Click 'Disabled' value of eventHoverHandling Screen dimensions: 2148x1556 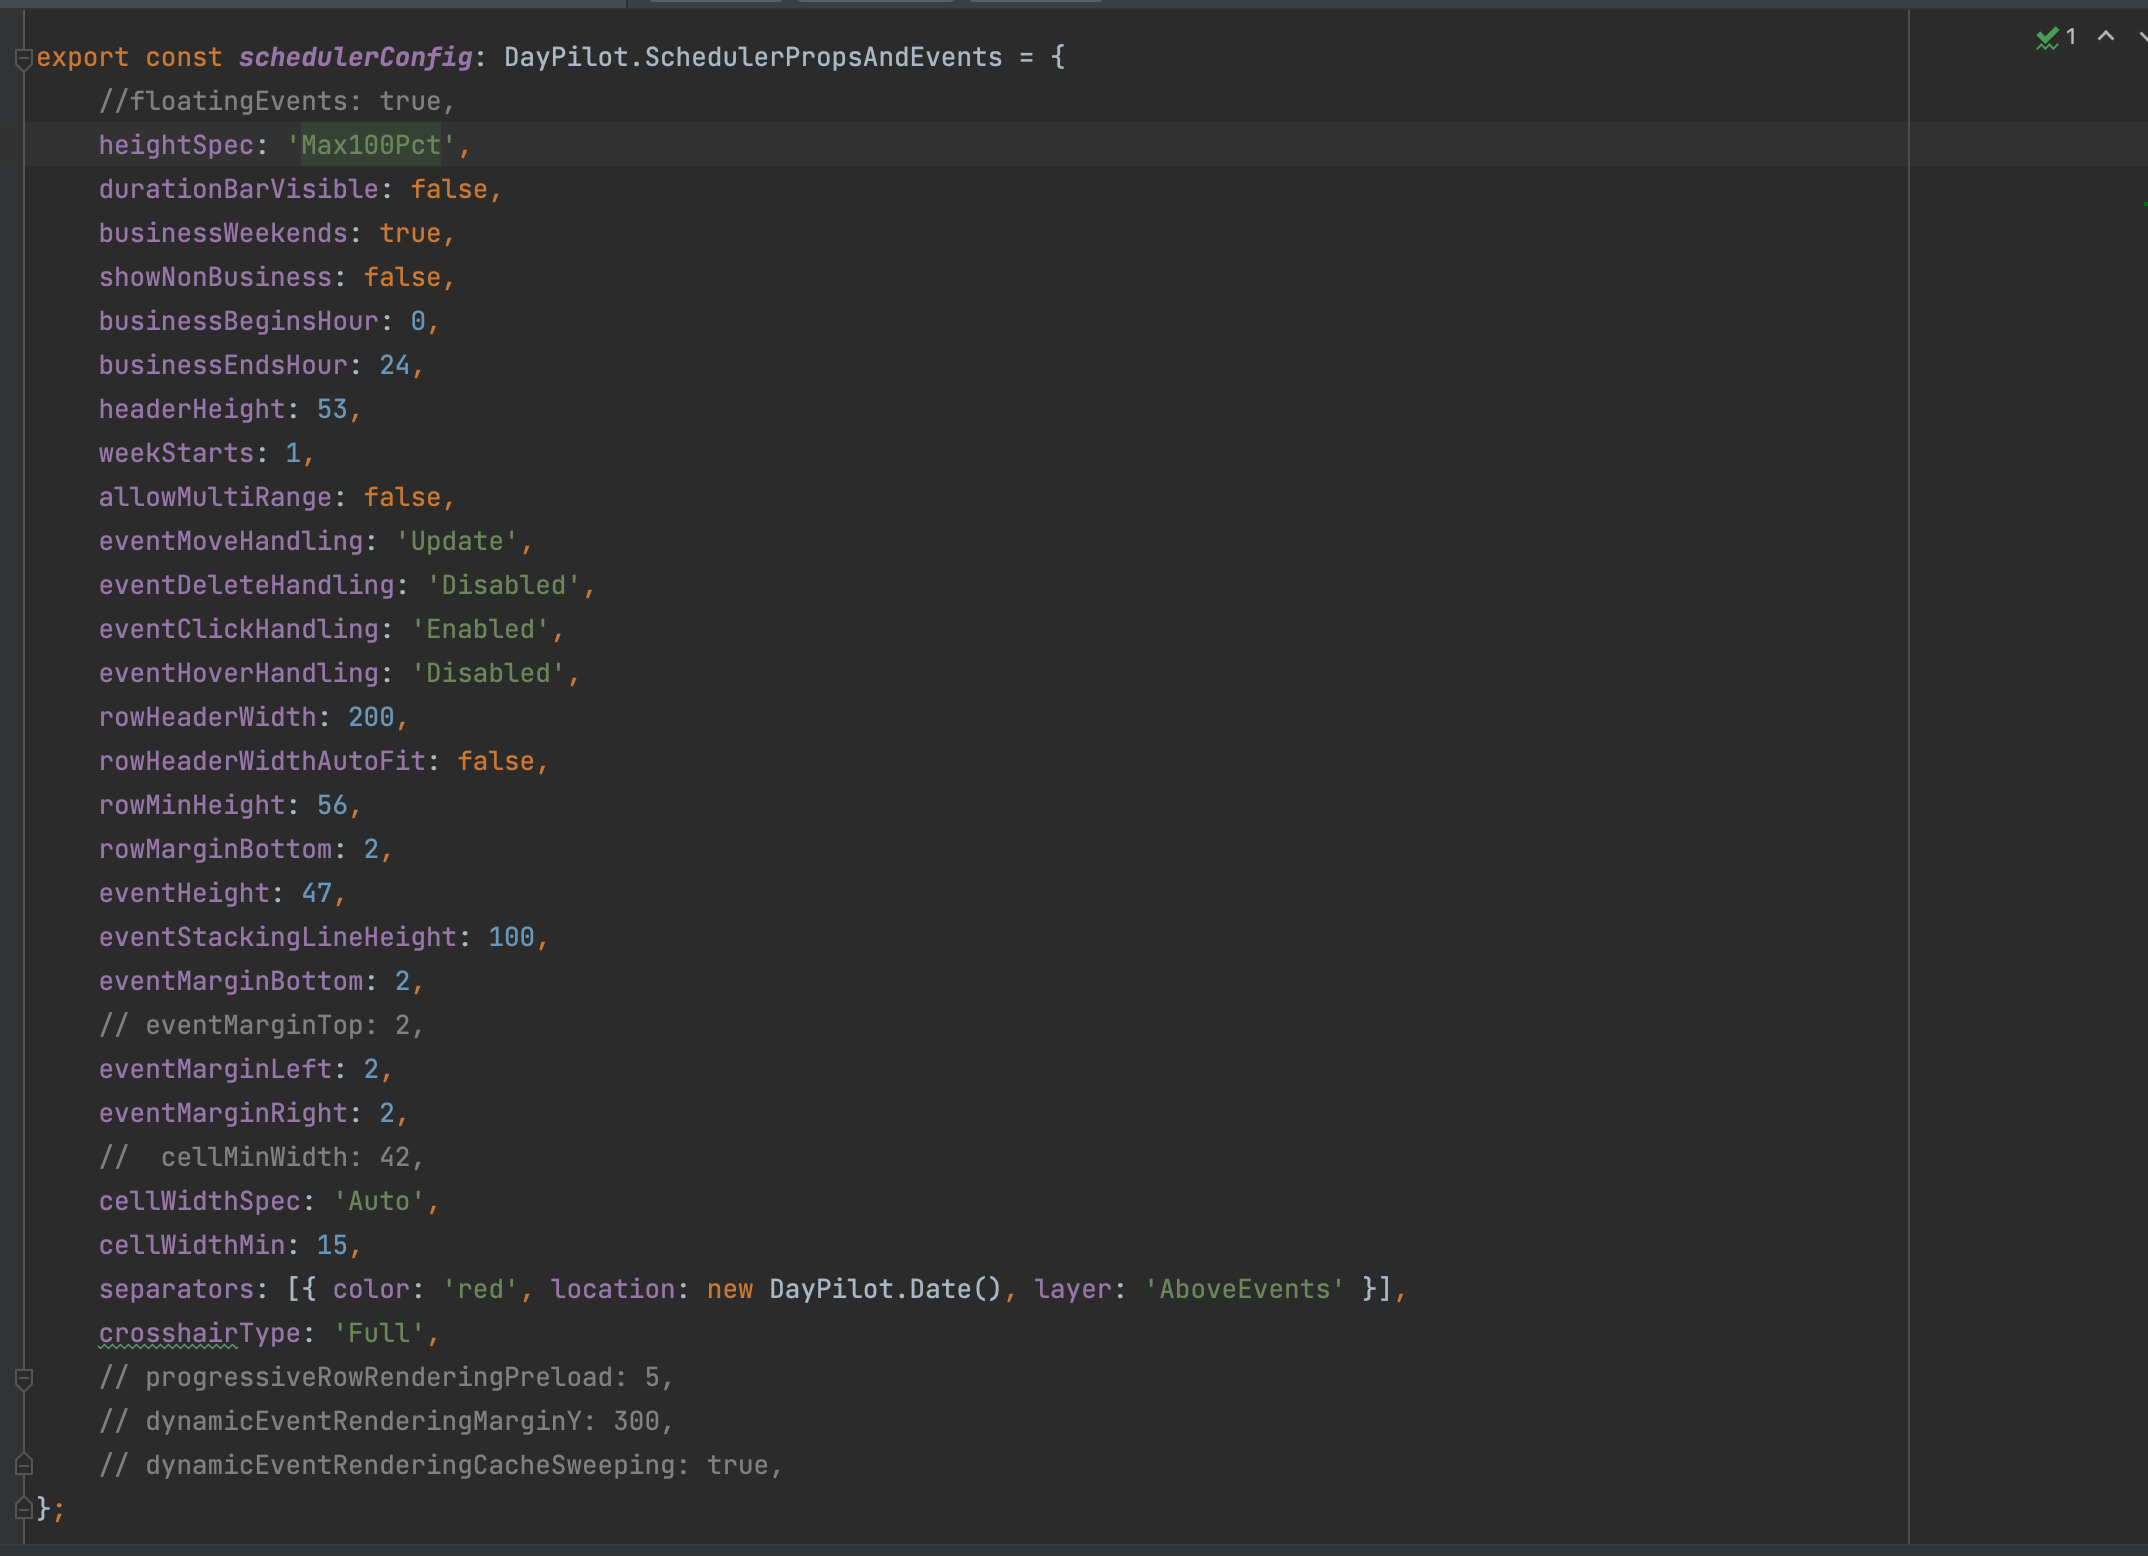(488, 673)
